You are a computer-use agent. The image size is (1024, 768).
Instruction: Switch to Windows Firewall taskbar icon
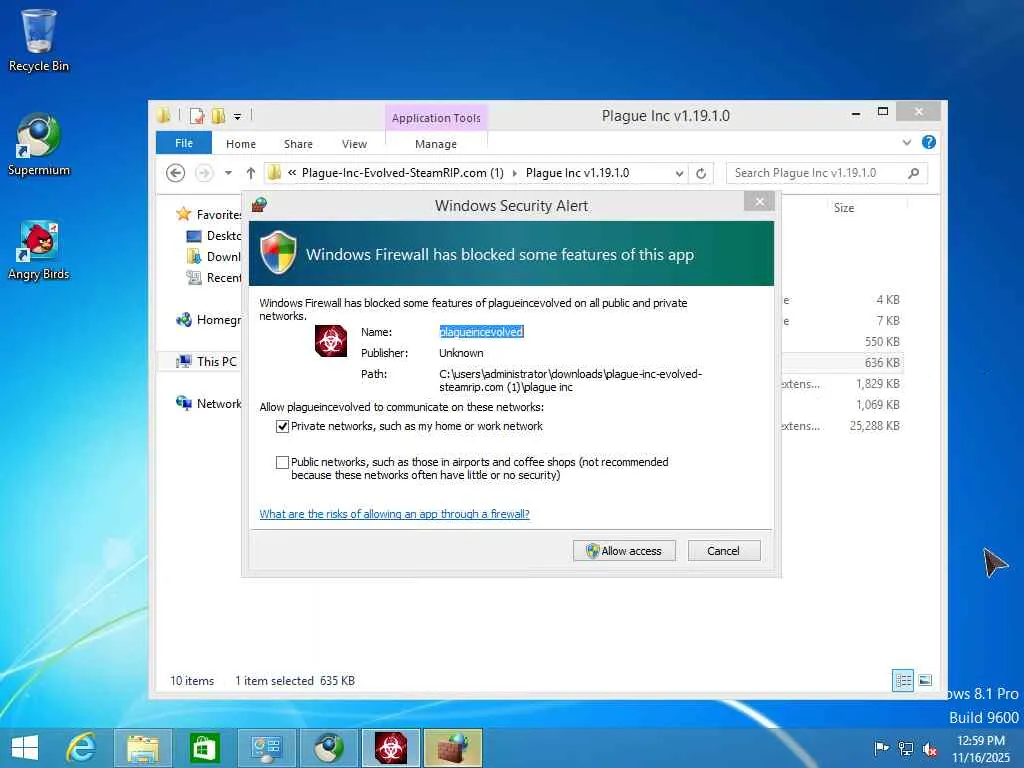tap(453, 748)
